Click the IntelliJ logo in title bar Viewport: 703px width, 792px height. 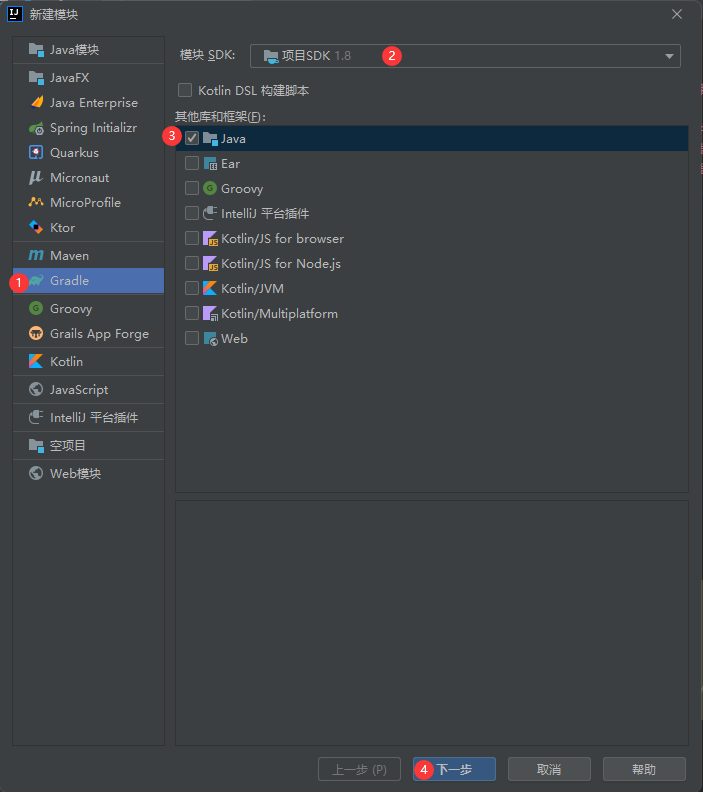pos(15,14)
